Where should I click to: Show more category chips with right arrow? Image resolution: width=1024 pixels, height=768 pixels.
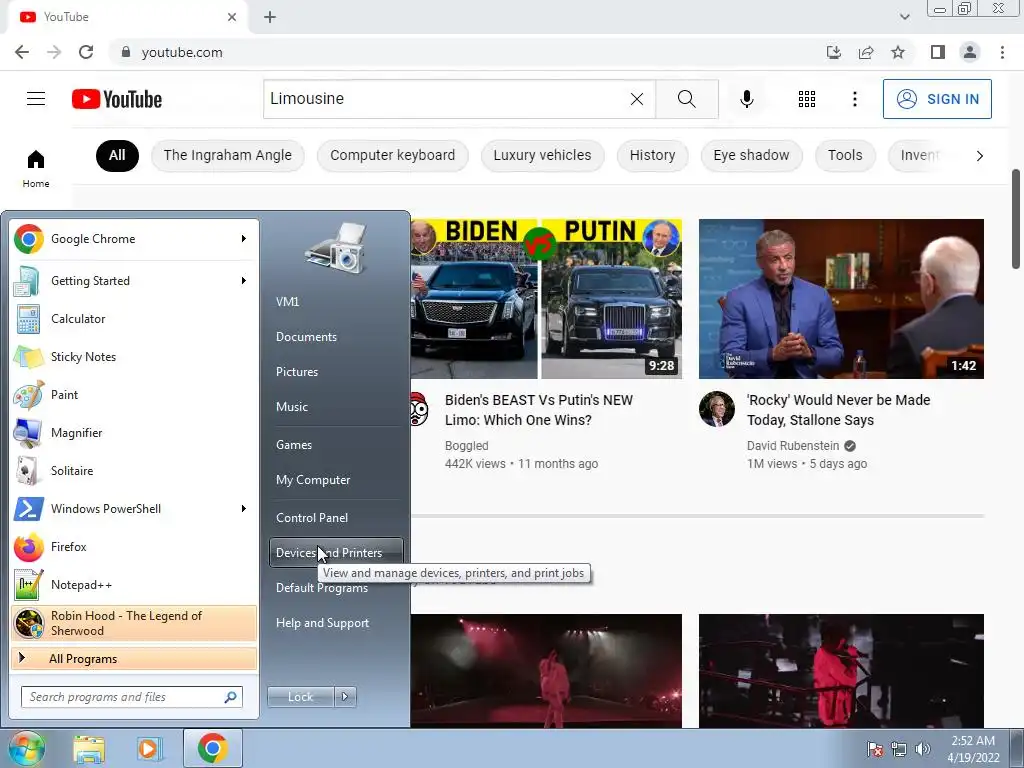pyautogui.click(x=979, y=155)
